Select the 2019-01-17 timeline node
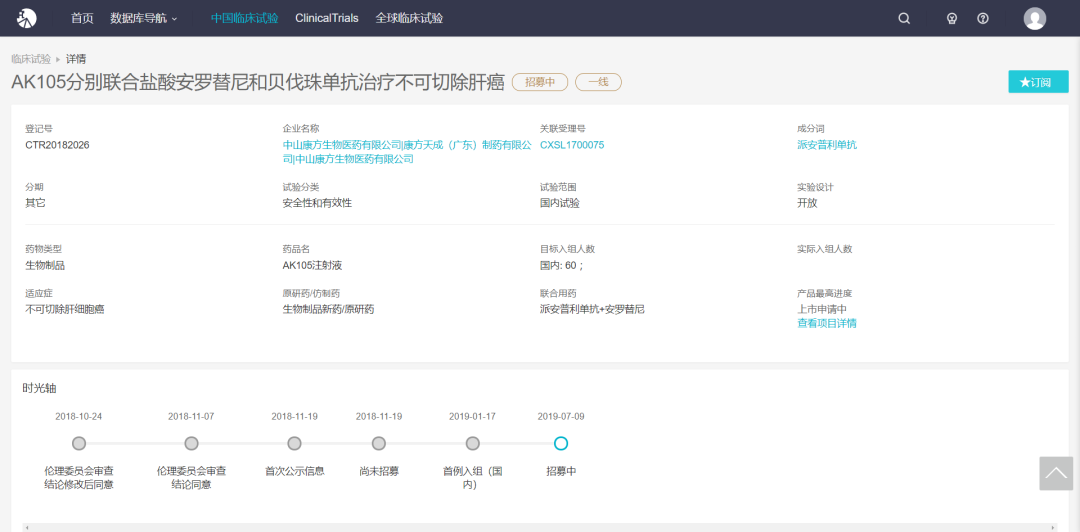 point(472,443)
